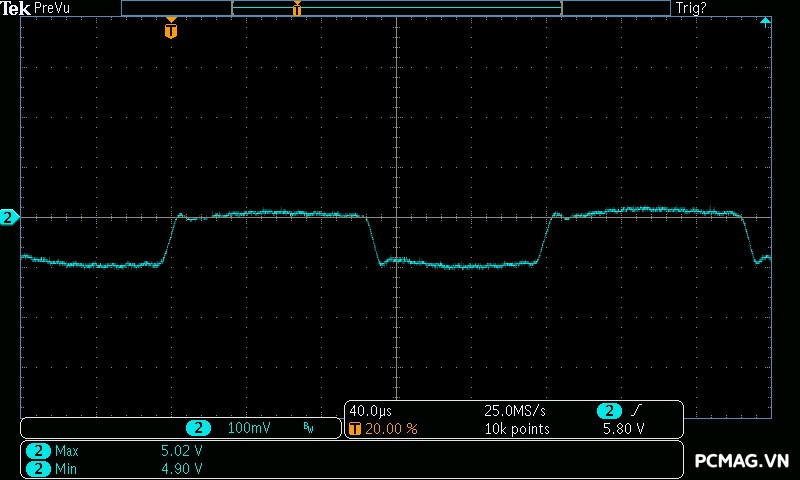
Task: Click the cyan trigger level arrow at top right
Action: 766,22
